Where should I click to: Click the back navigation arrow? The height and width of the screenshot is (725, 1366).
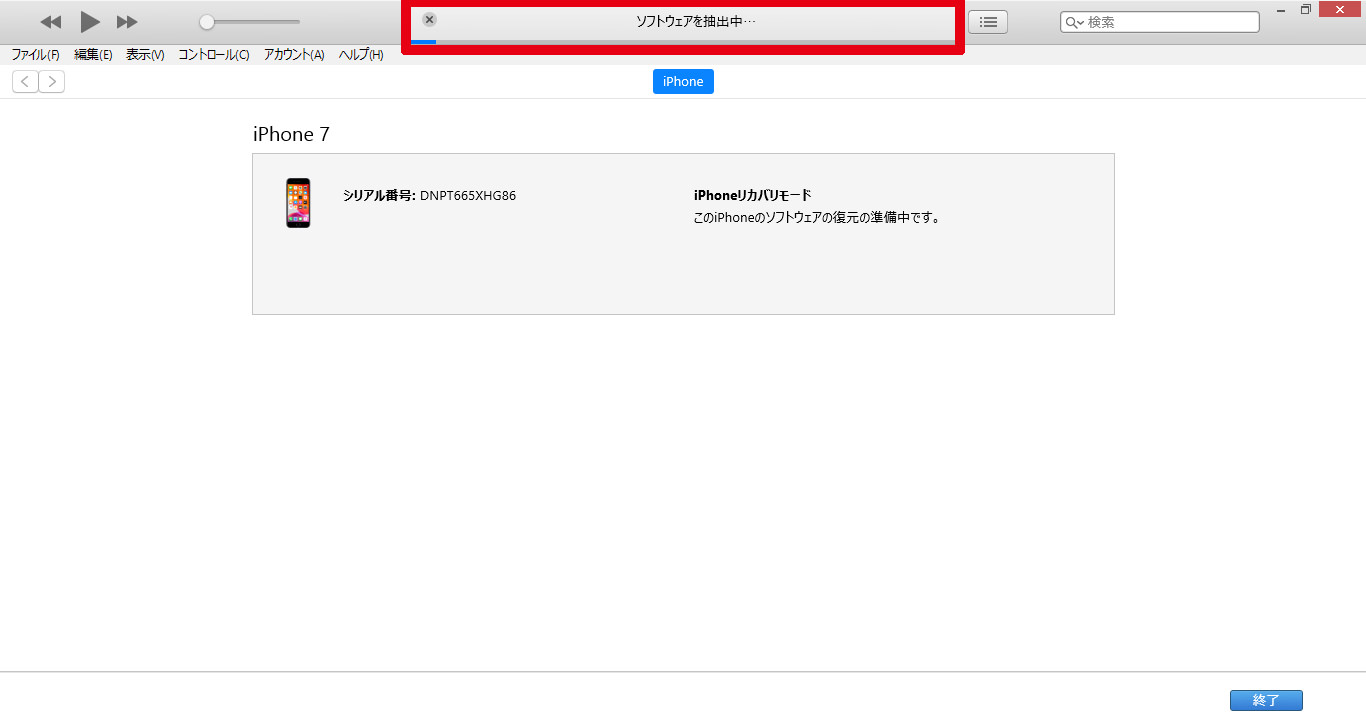(25, 82)
